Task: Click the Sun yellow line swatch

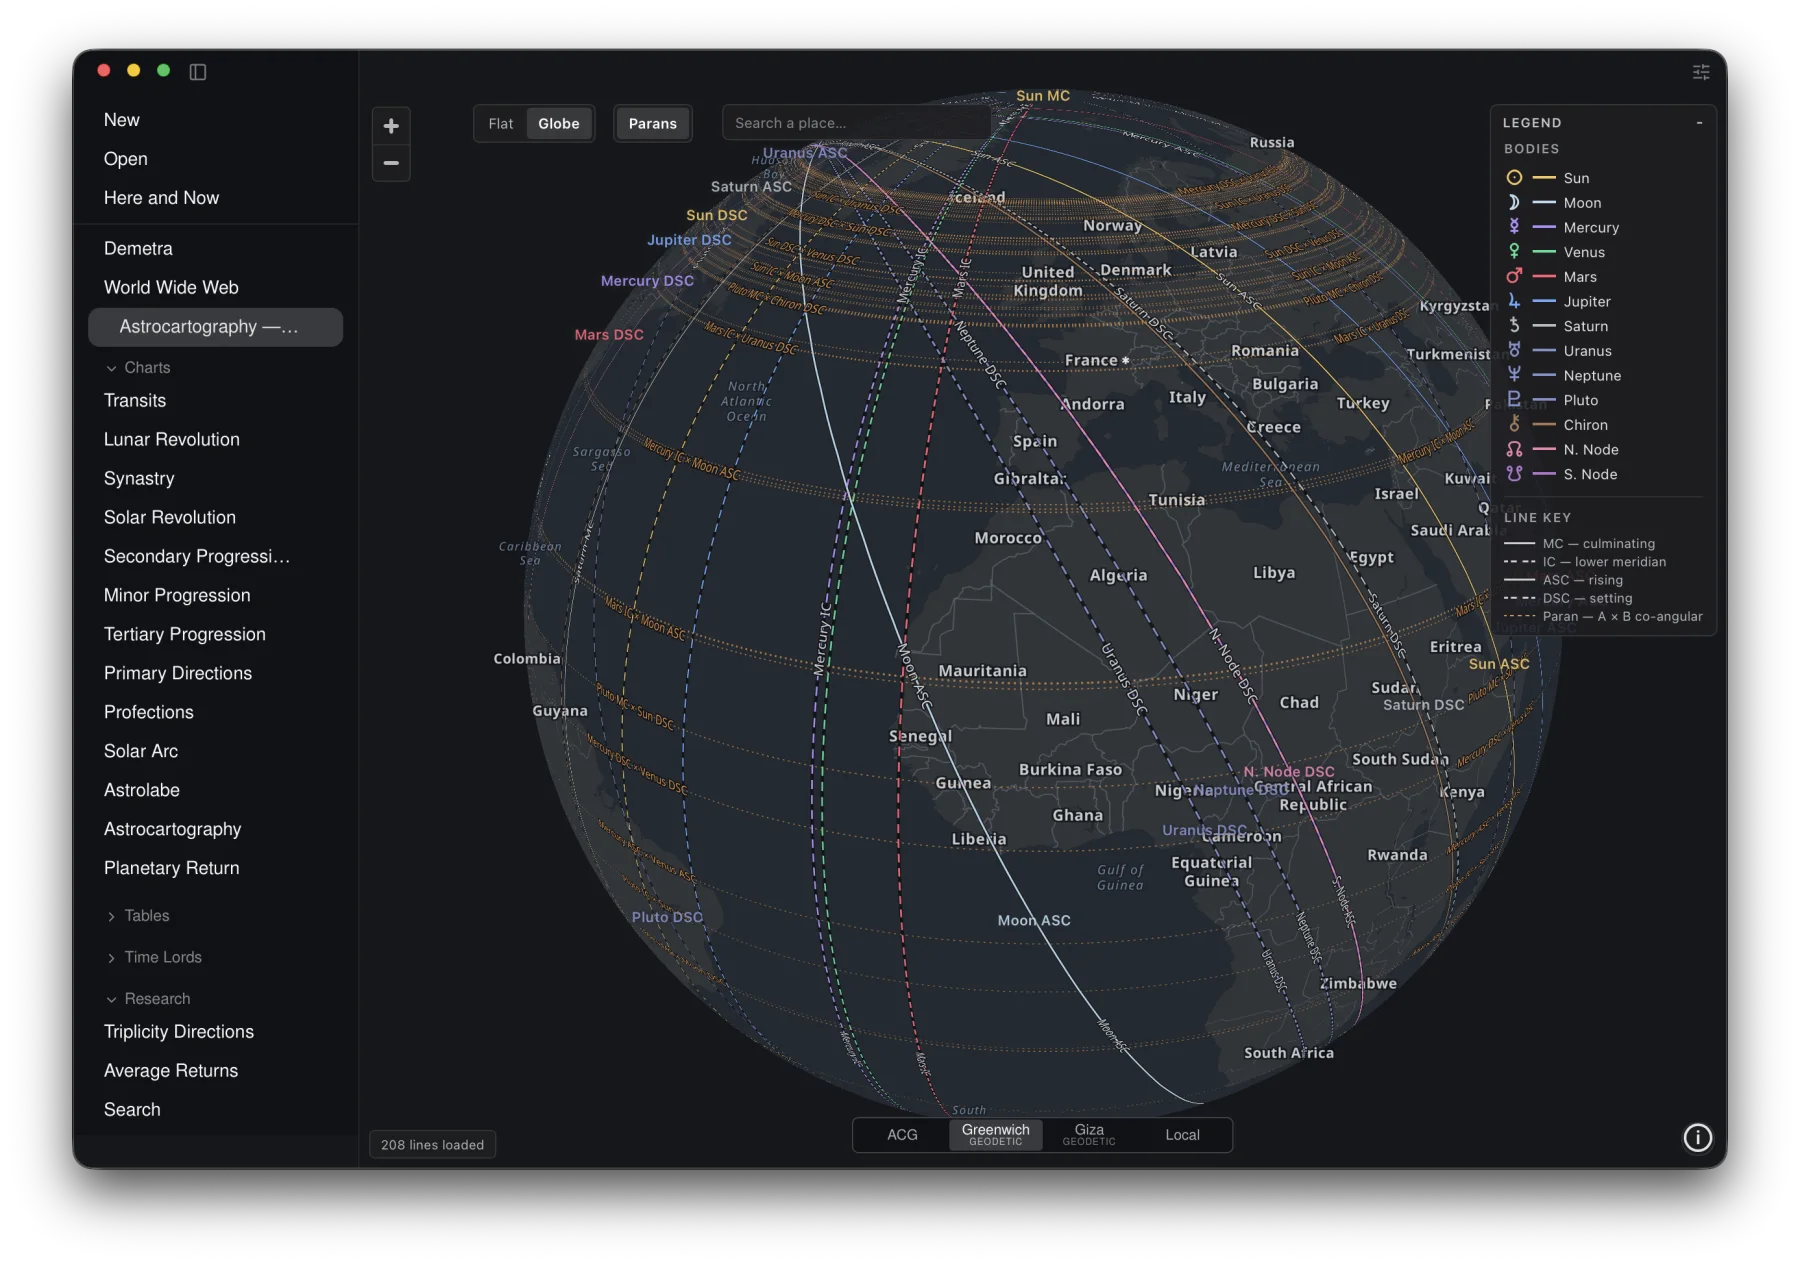Action: pos(1544,178)
